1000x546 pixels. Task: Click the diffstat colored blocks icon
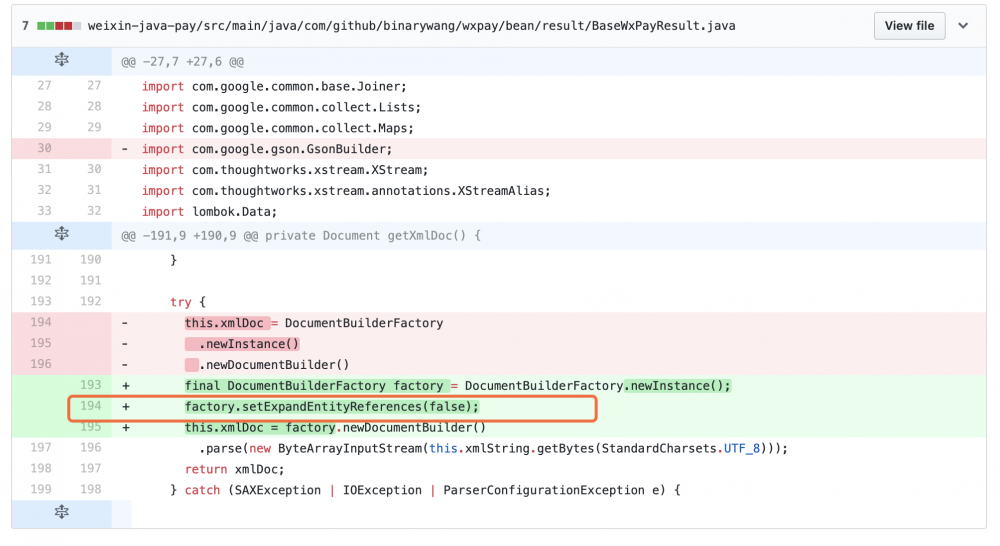coord(59,26)
